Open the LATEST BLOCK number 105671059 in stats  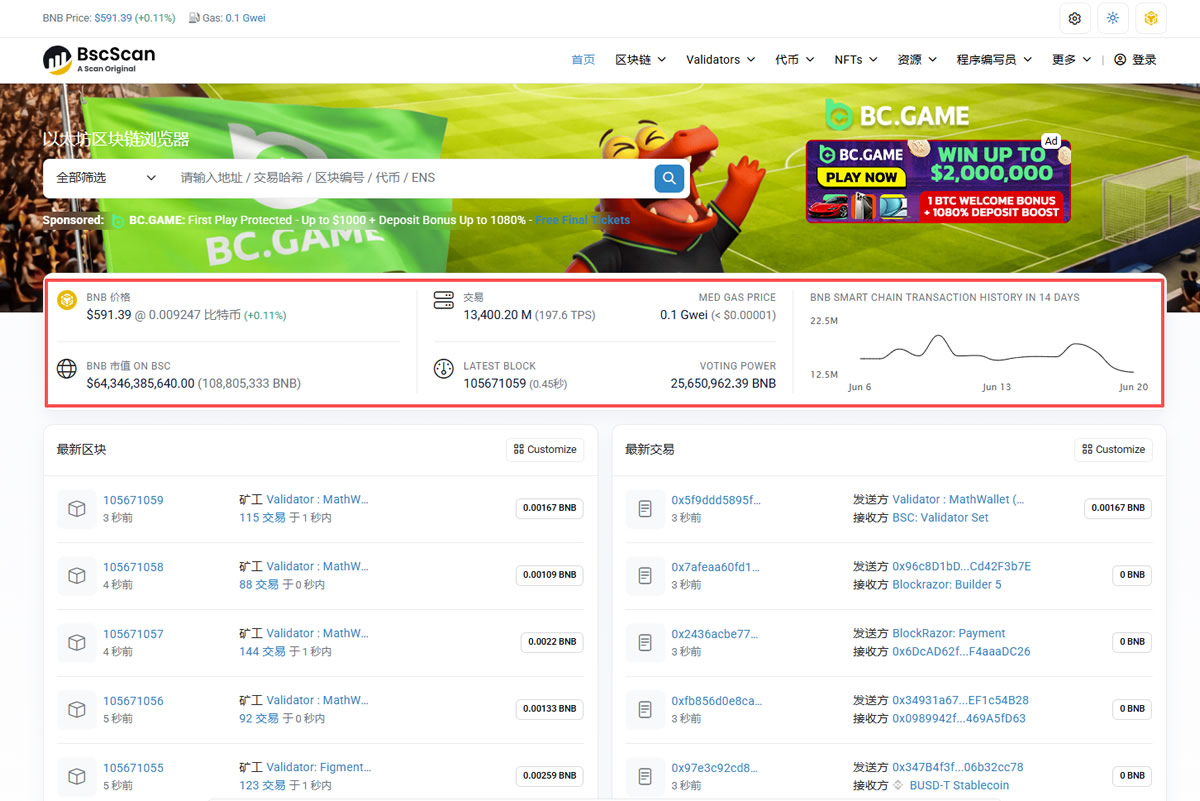pos(494,384)
